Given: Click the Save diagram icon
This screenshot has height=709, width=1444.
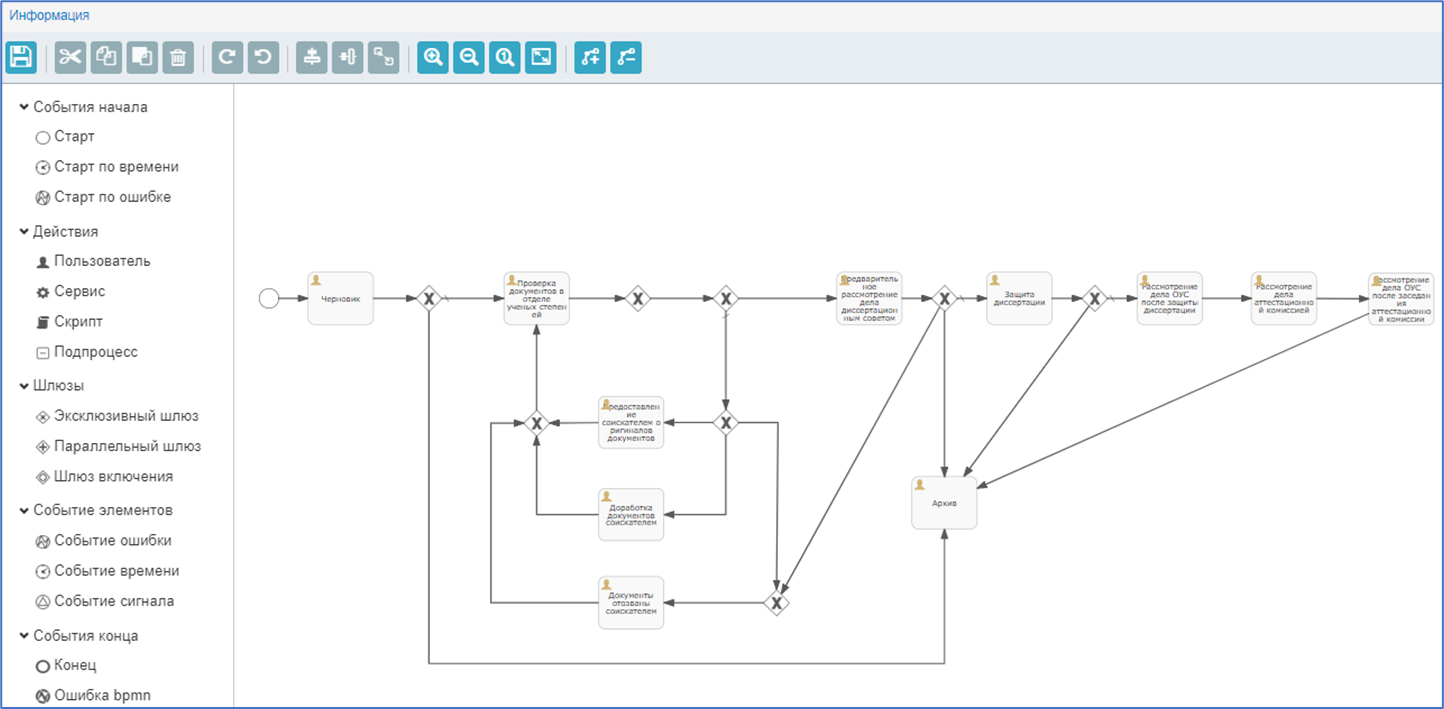Looking at the screenshot, I should [x=21, y=57].
